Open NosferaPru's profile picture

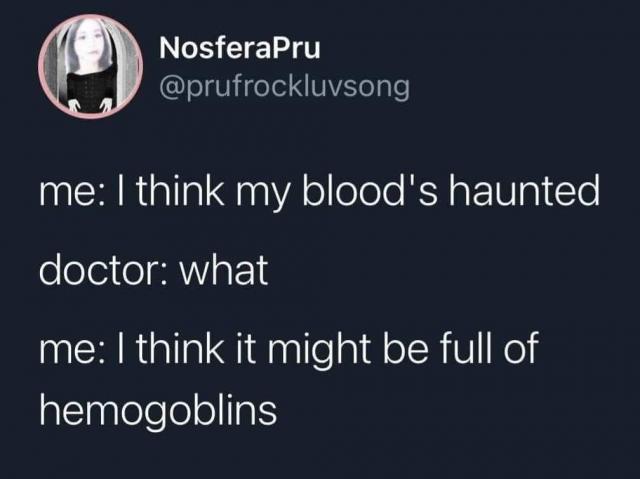91,67
